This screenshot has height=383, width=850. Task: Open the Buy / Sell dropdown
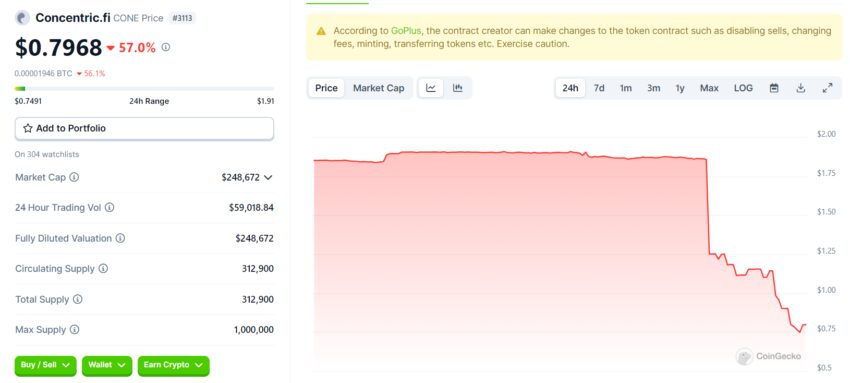point(46,366)
